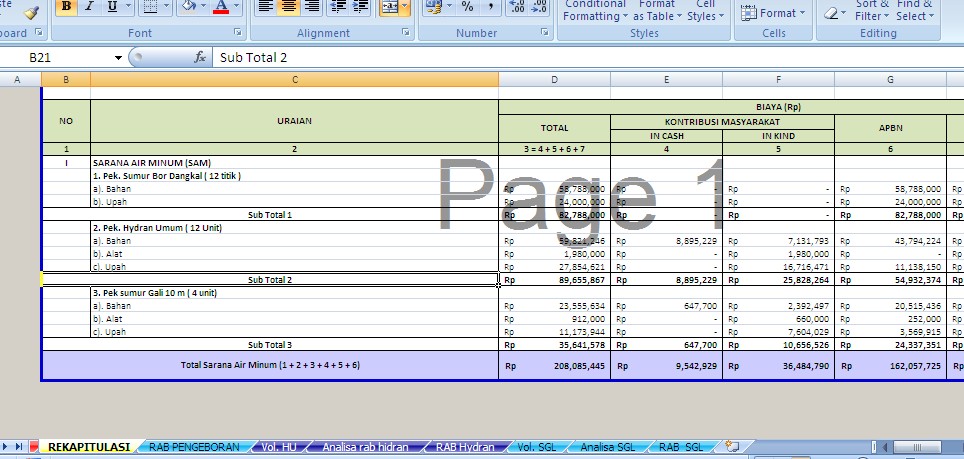Open Accounting format dropdown arrow
The width and height of the screenshot is (964, 459).
click(x=449, y=7)
